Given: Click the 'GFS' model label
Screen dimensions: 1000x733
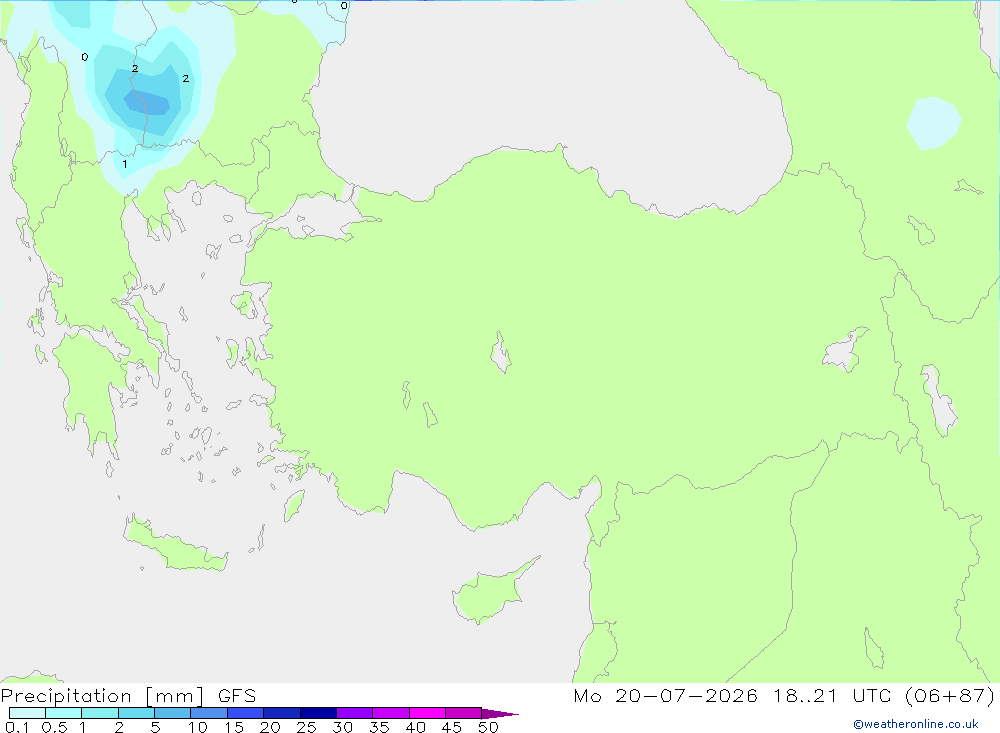Looking at the screenshot, I should pyautogui.click(x=237, y=696).
